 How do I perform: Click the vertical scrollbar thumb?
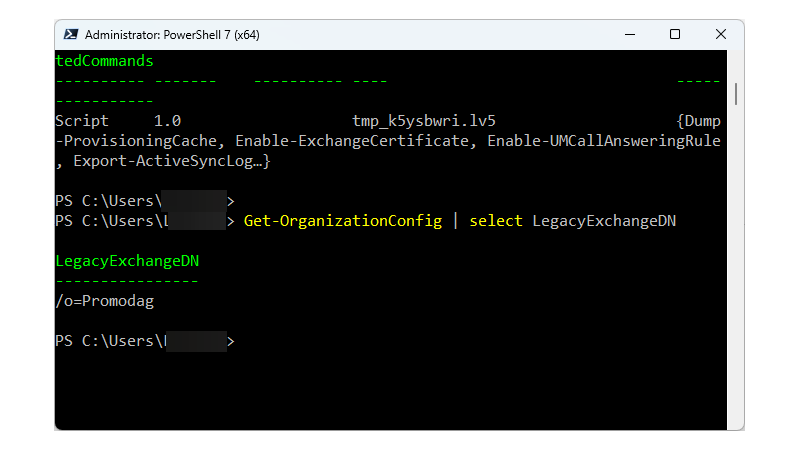pyautogui.click(x=736, y=94)
